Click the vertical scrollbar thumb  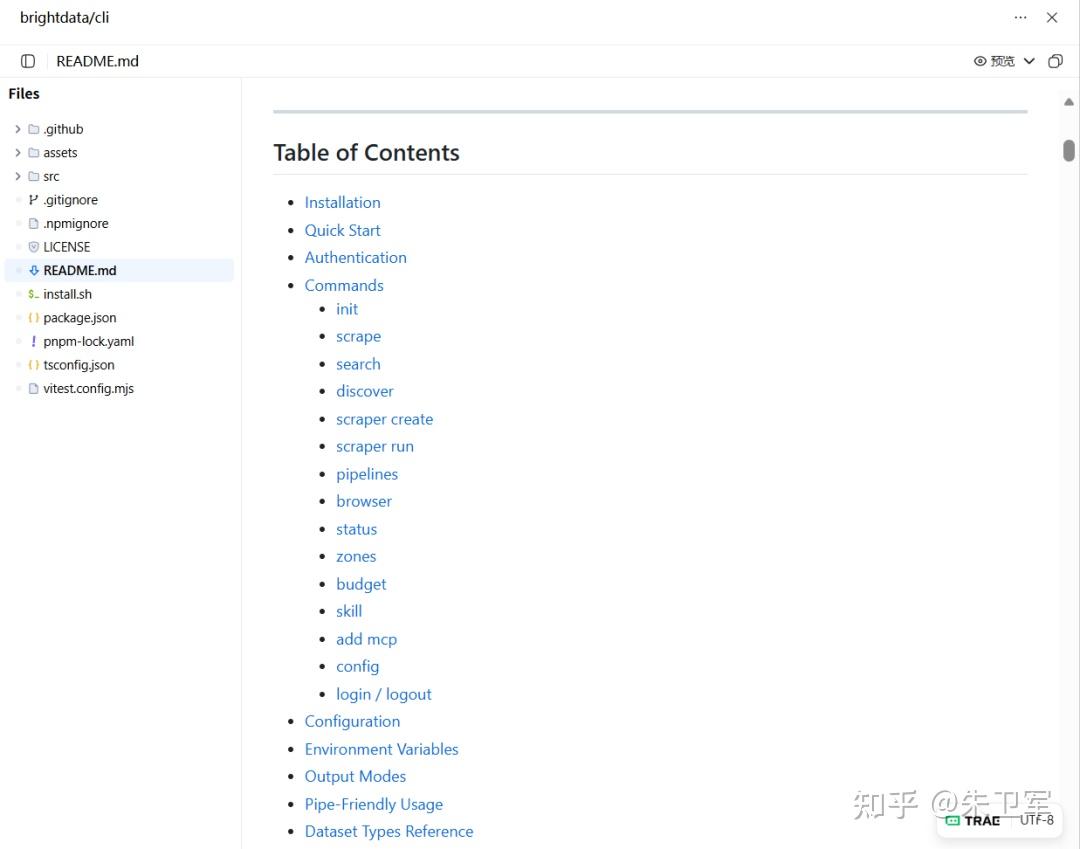pyautogui.click(x=1068, y=150)
